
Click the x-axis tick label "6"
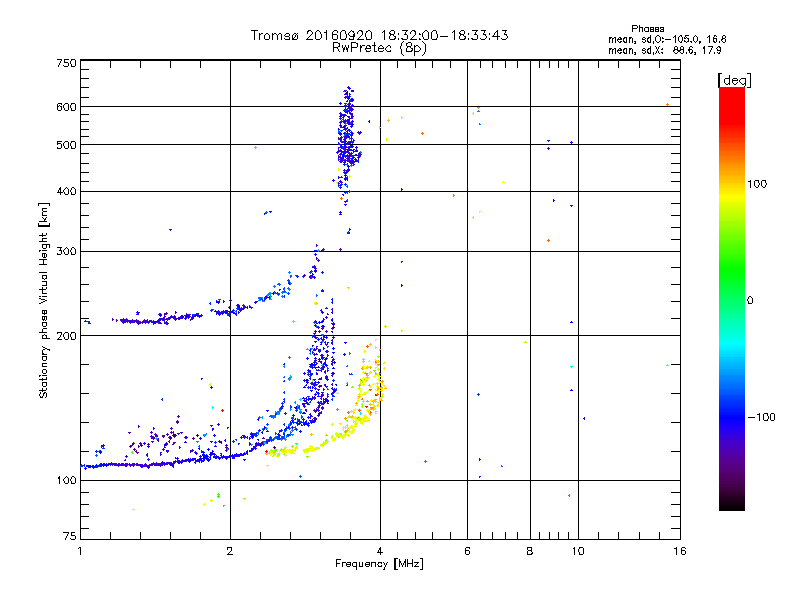click(467, 551)
